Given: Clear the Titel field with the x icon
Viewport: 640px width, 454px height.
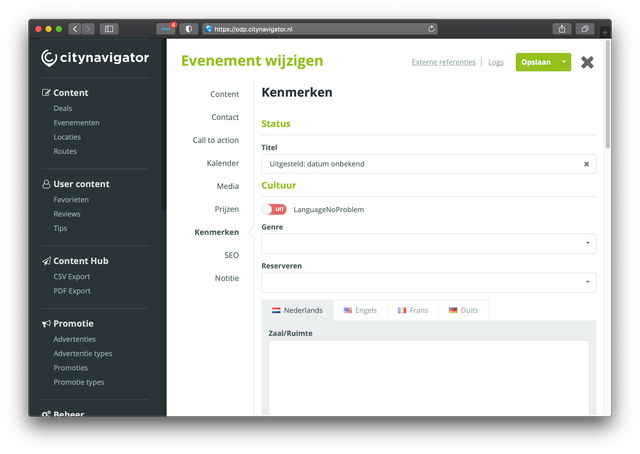Looking at the screenshot, I should (x=586, y=164).
